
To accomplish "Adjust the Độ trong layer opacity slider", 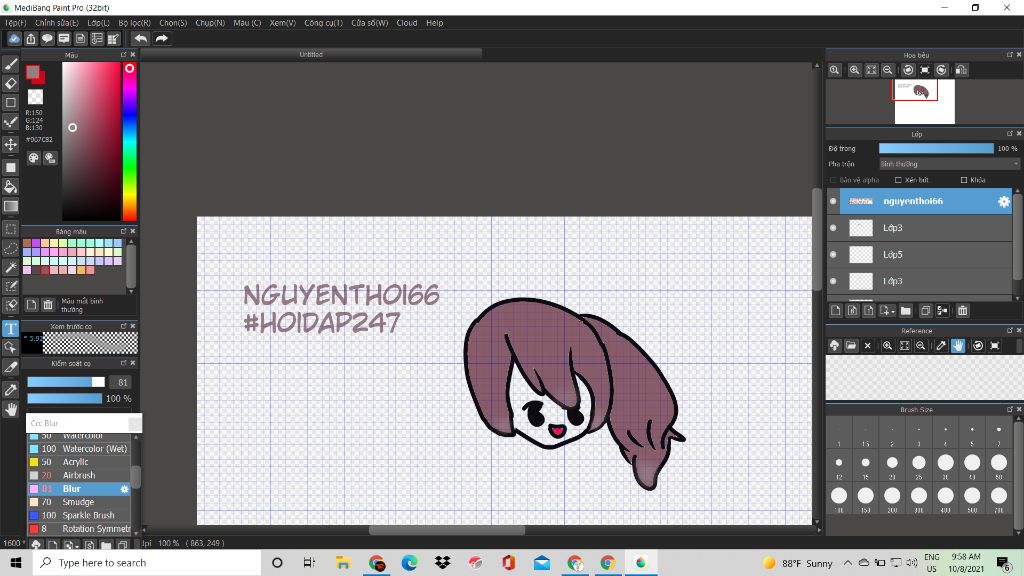I will coord(936,149).
